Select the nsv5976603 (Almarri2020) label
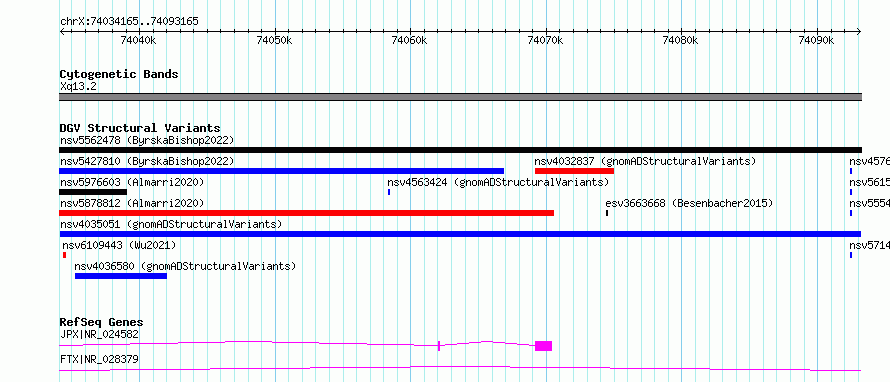The image size is (890, 382). (x=132, y=182)
